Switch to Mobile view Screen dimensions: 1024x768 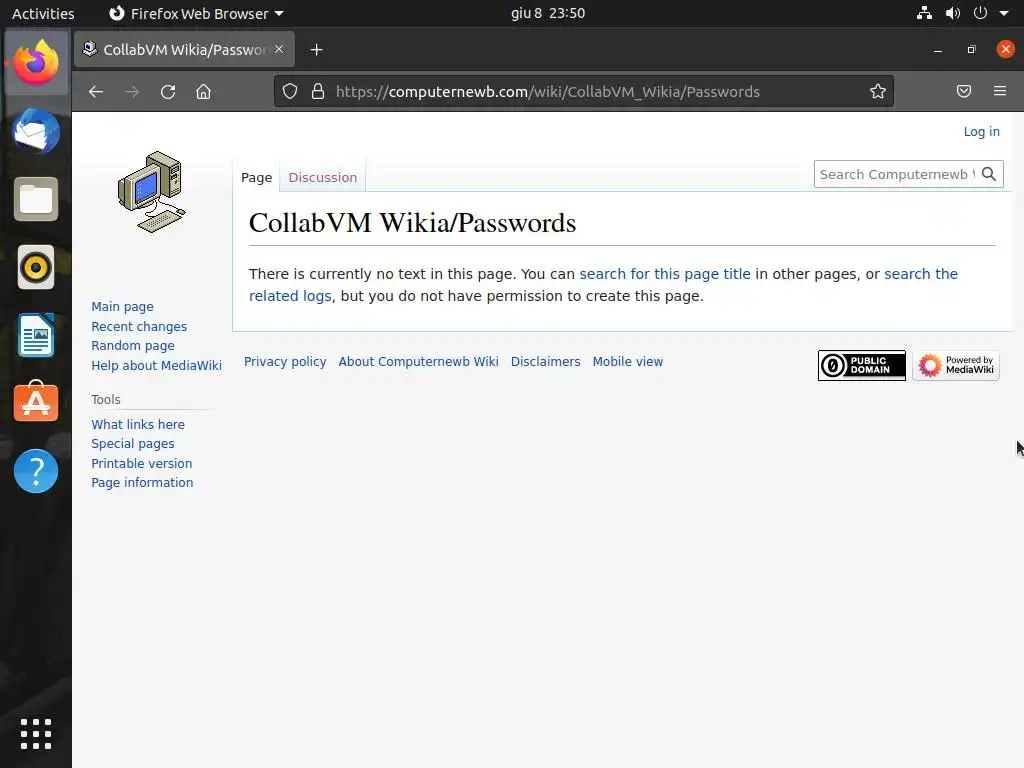pyautogui.click(x=628, y=361)
